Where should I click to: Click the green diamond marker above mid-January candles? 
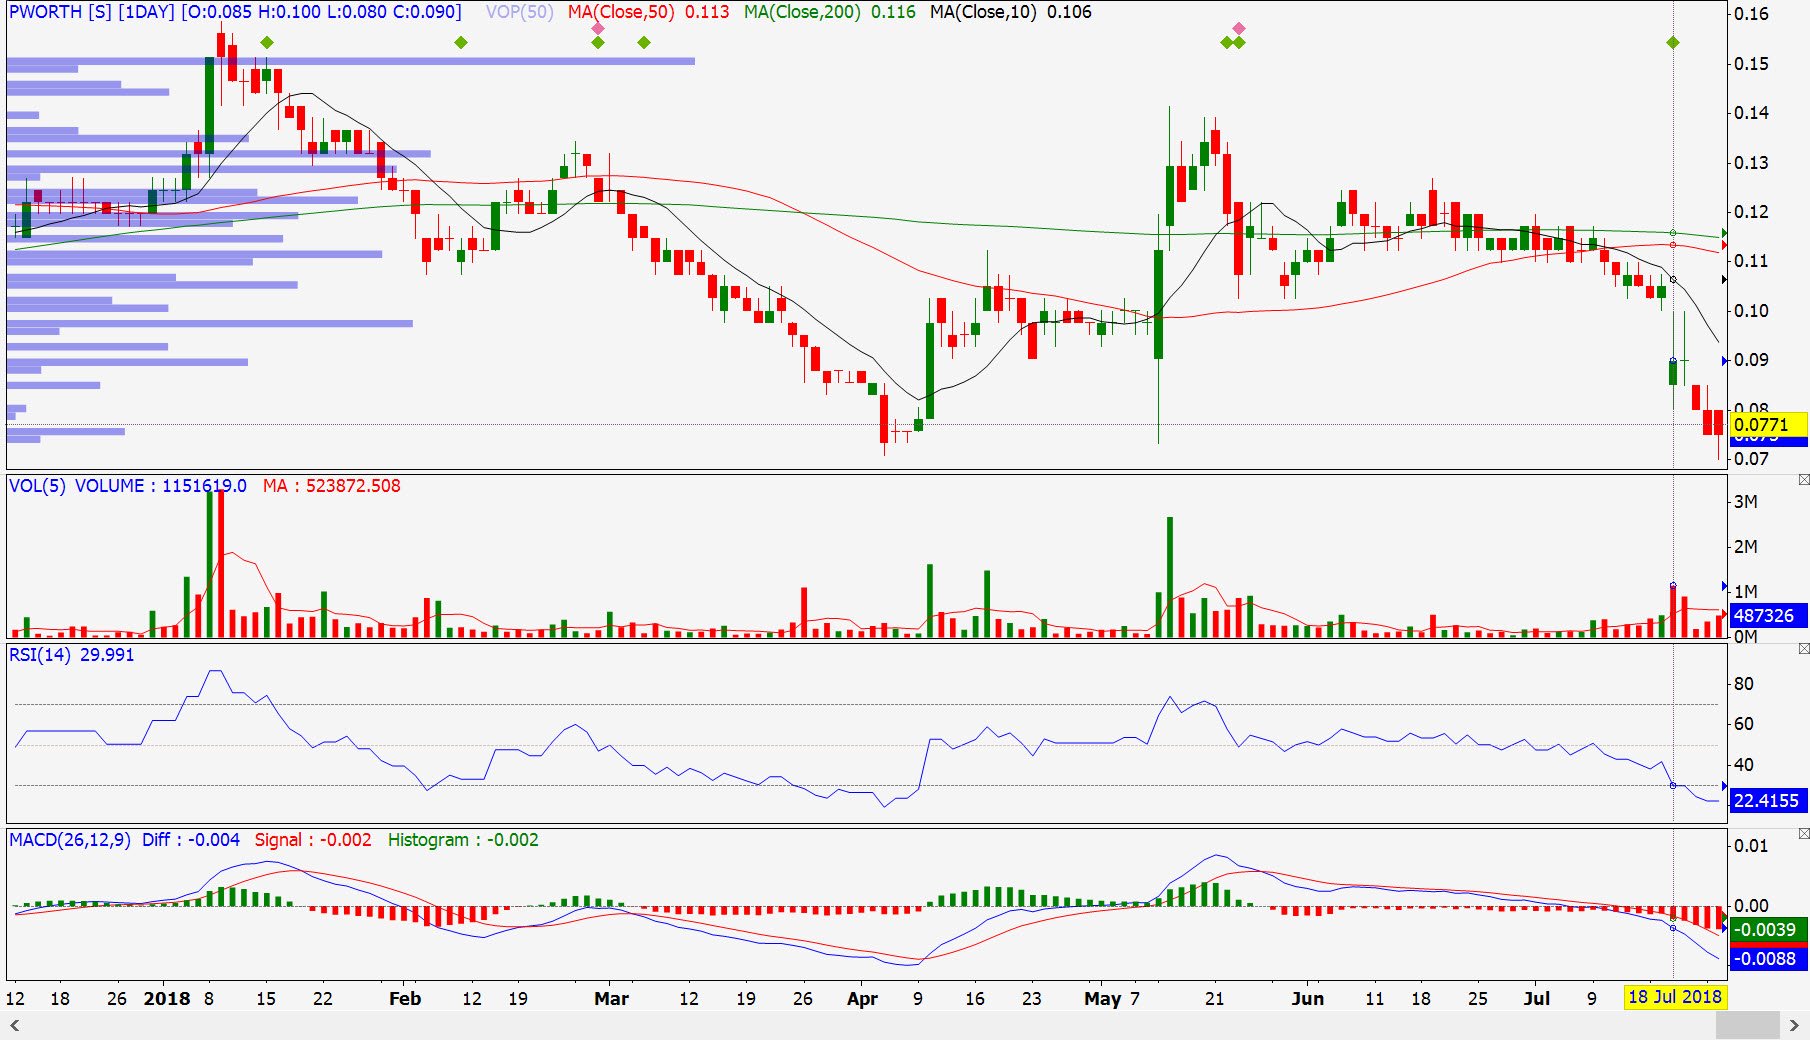coord(266,43)
